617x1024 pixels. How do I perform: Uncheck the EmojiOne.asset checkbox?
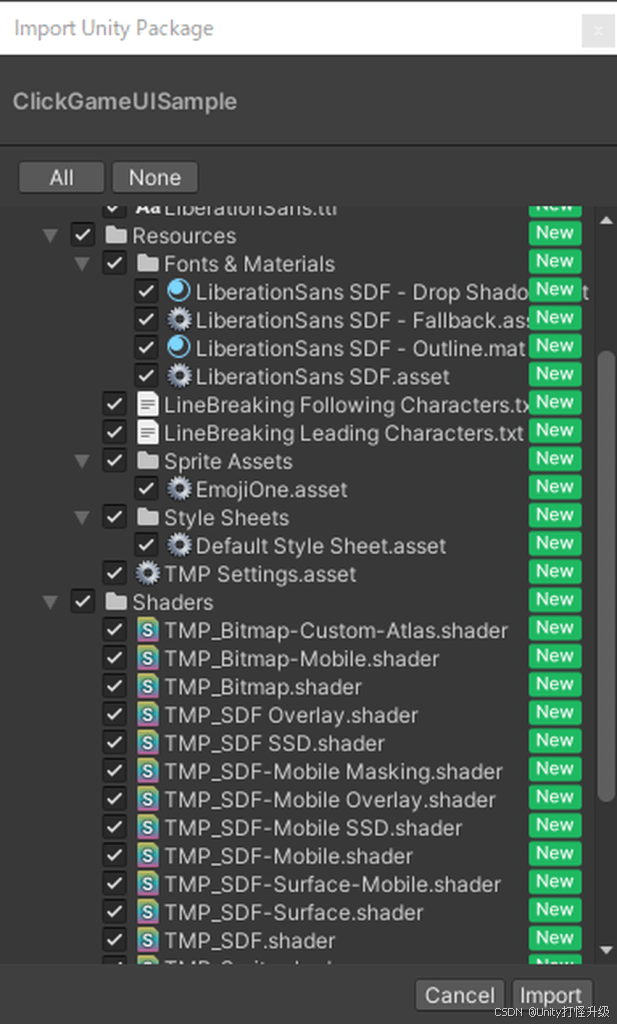pos(146,488)
